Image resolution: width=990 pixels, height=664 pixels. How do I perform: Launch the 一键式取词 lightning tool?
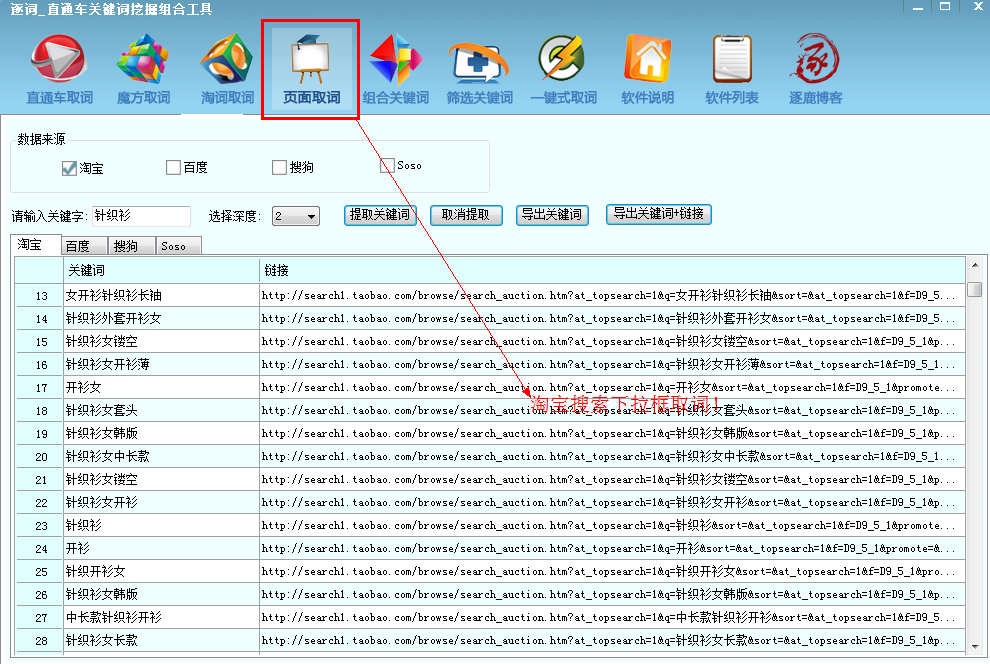563,69
